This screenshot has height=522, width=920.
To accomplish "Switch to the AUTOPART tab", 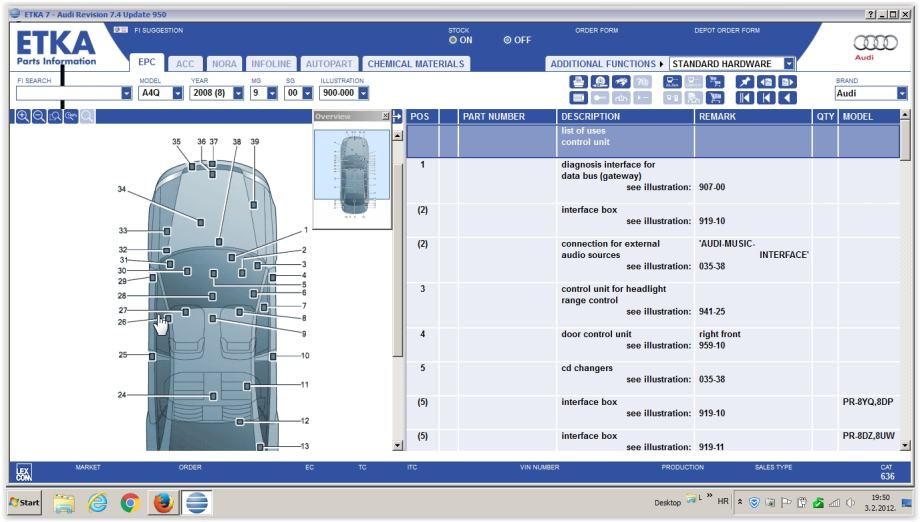I will point(329,64).
